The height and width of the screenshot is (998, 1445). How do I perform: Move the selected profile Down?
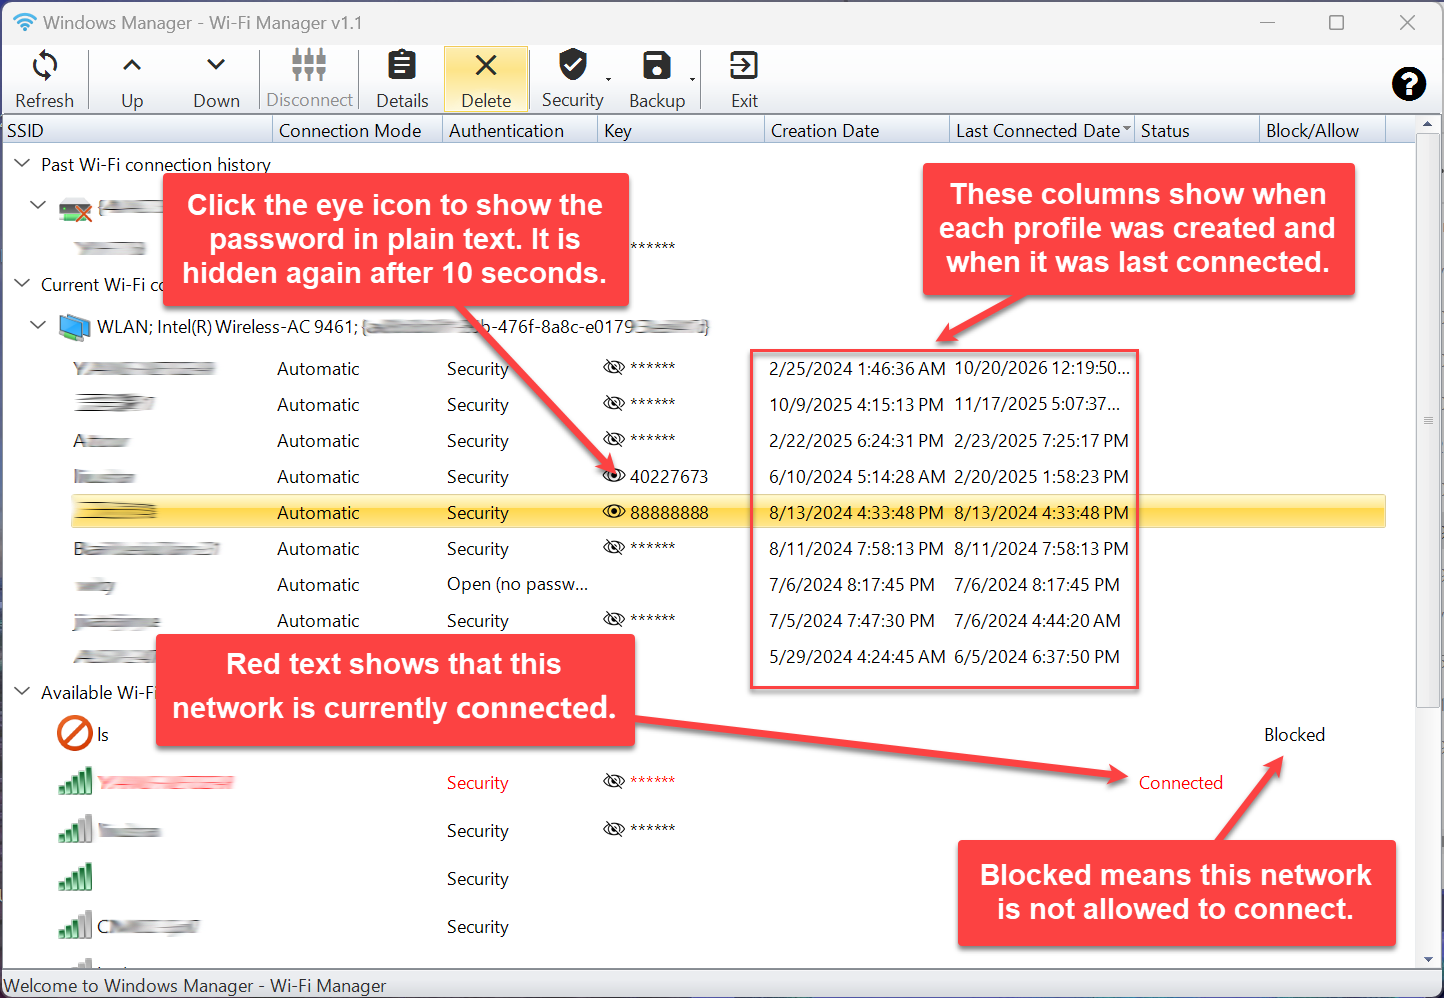click(216, 79)
